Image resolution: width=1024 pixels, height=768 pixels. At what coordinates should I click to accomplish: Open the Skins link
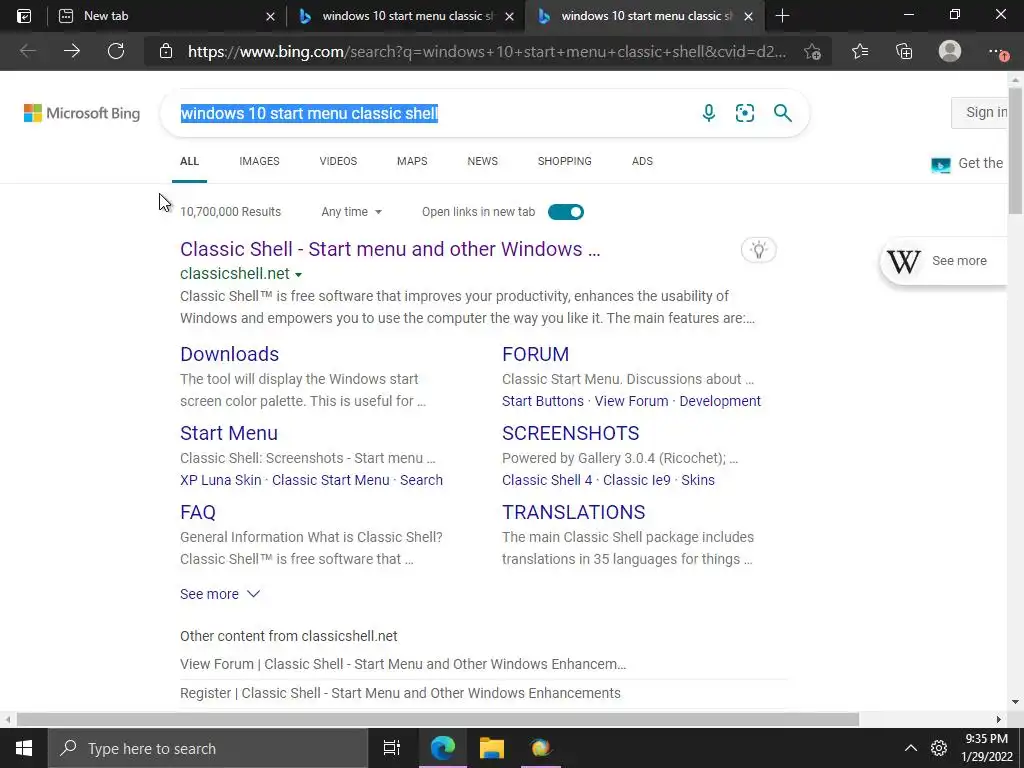[697, 480]
